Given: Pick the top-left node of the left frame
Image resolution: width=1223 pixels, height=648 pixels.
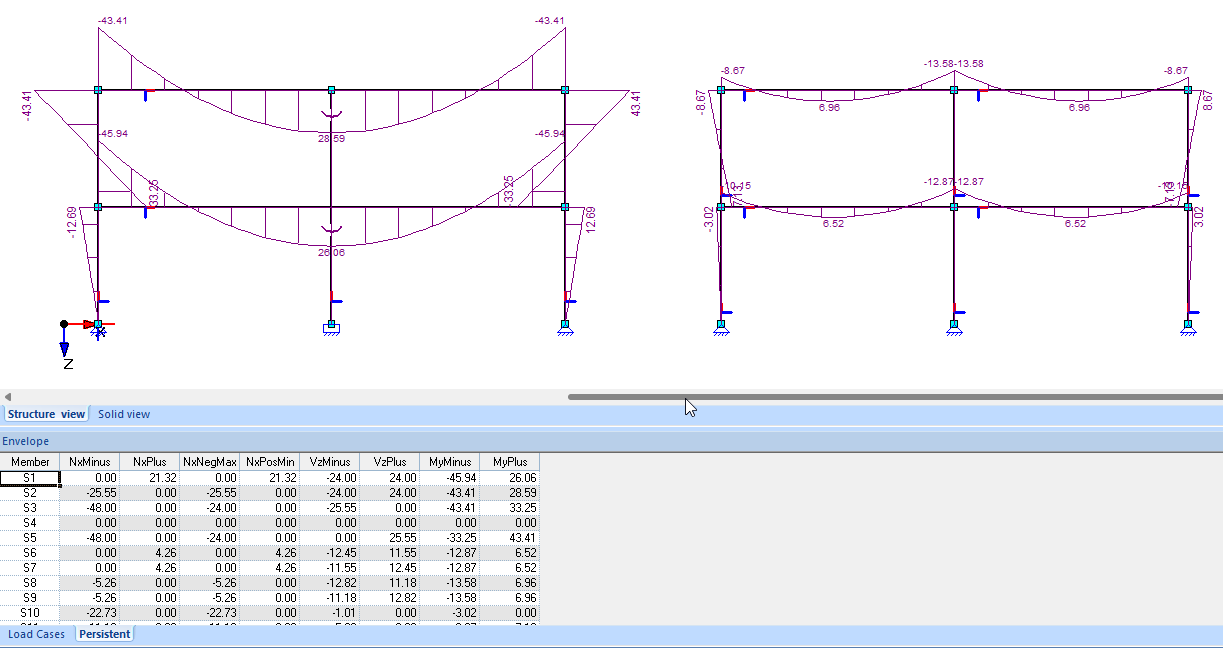Looking at the screenshot, I should [98, 90].
